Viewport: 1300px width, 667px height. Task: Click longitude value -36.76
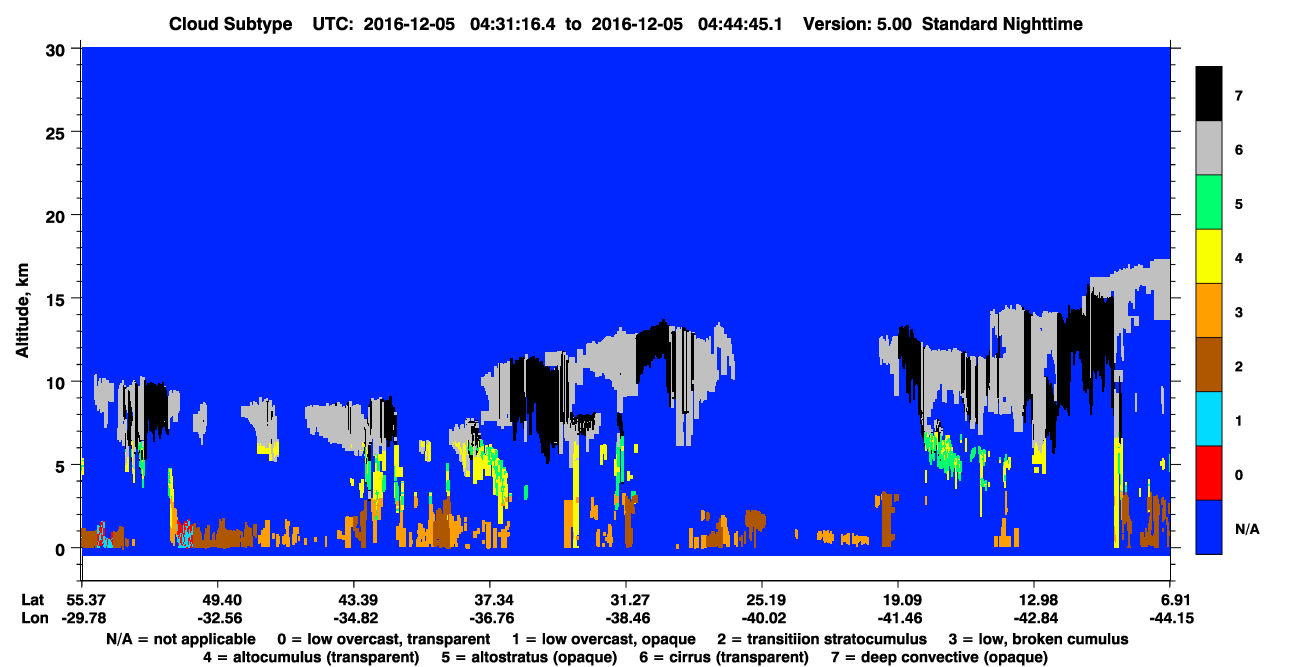point(490,618)
